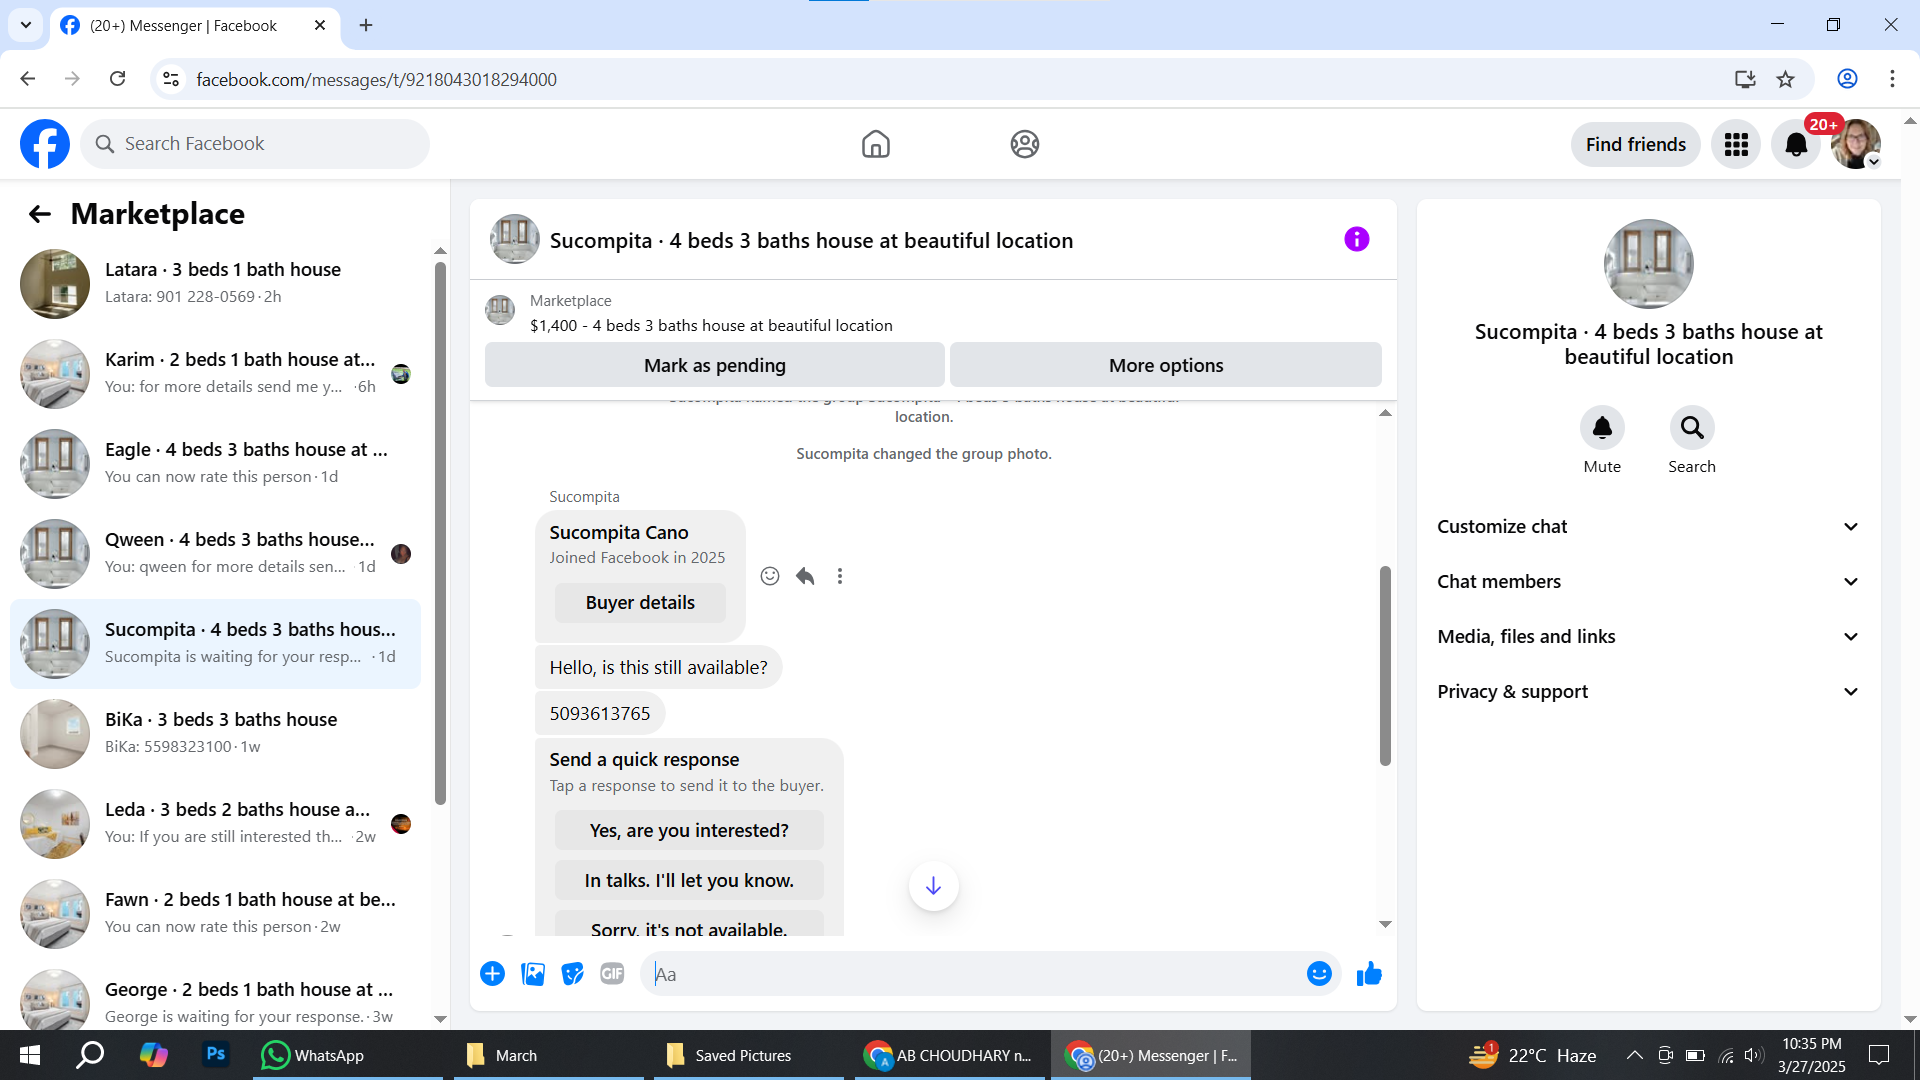
Task: Choose a sticker for the message
Action: coord(572,974)
